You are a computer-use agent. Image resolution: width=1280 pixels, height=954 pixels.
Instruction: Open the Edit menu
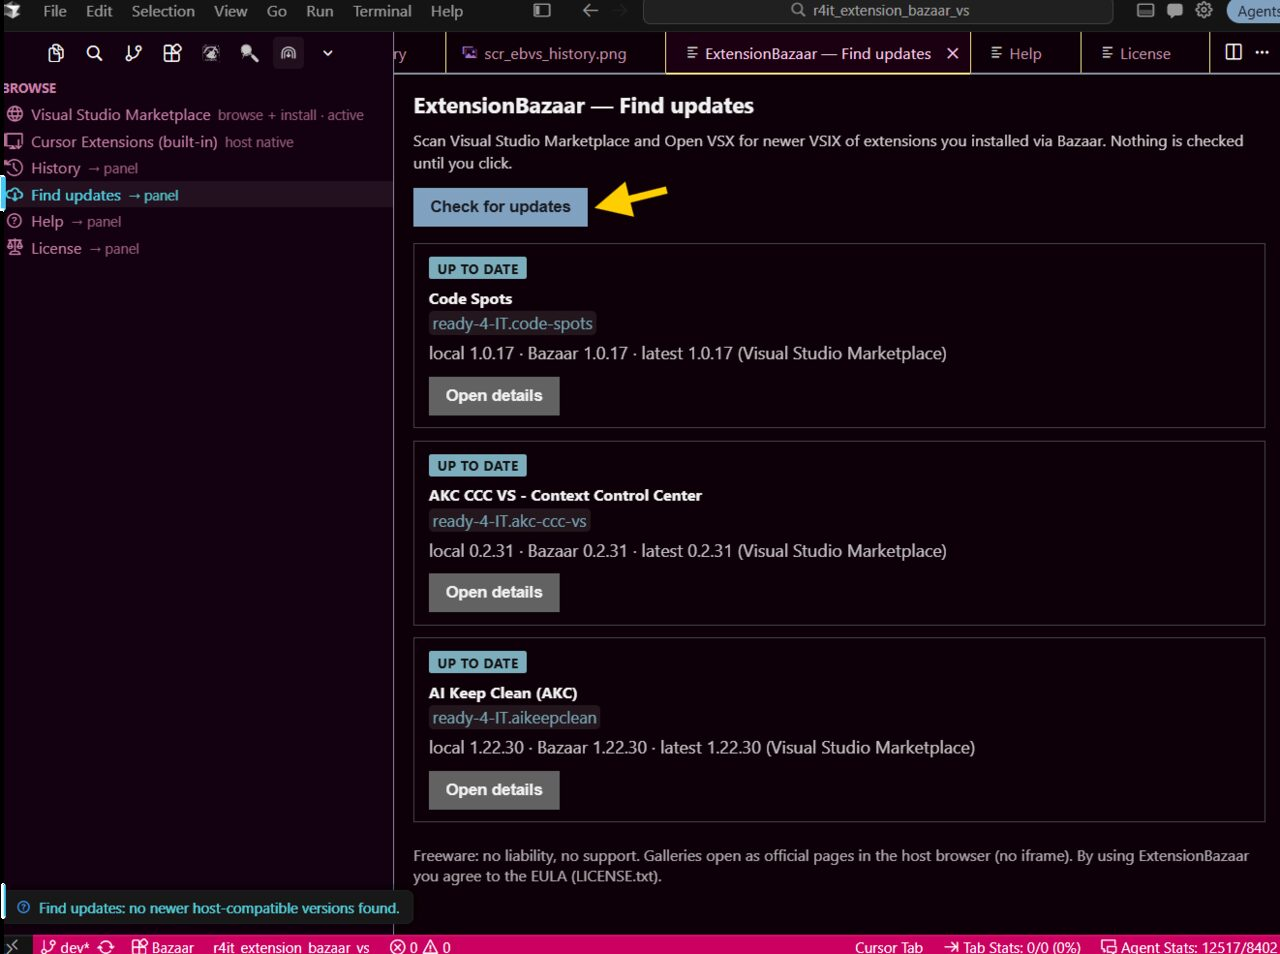[99, 11]
